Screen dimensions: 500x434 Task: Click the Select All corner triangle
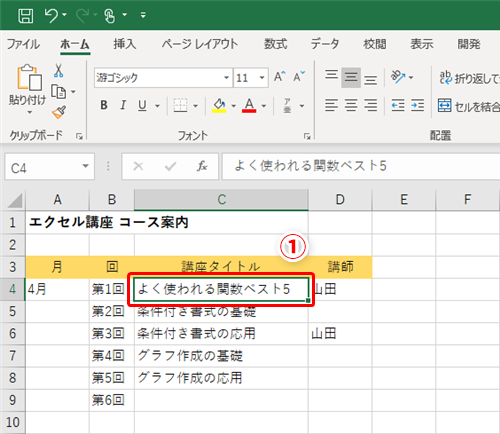click(x=15, y=200)
